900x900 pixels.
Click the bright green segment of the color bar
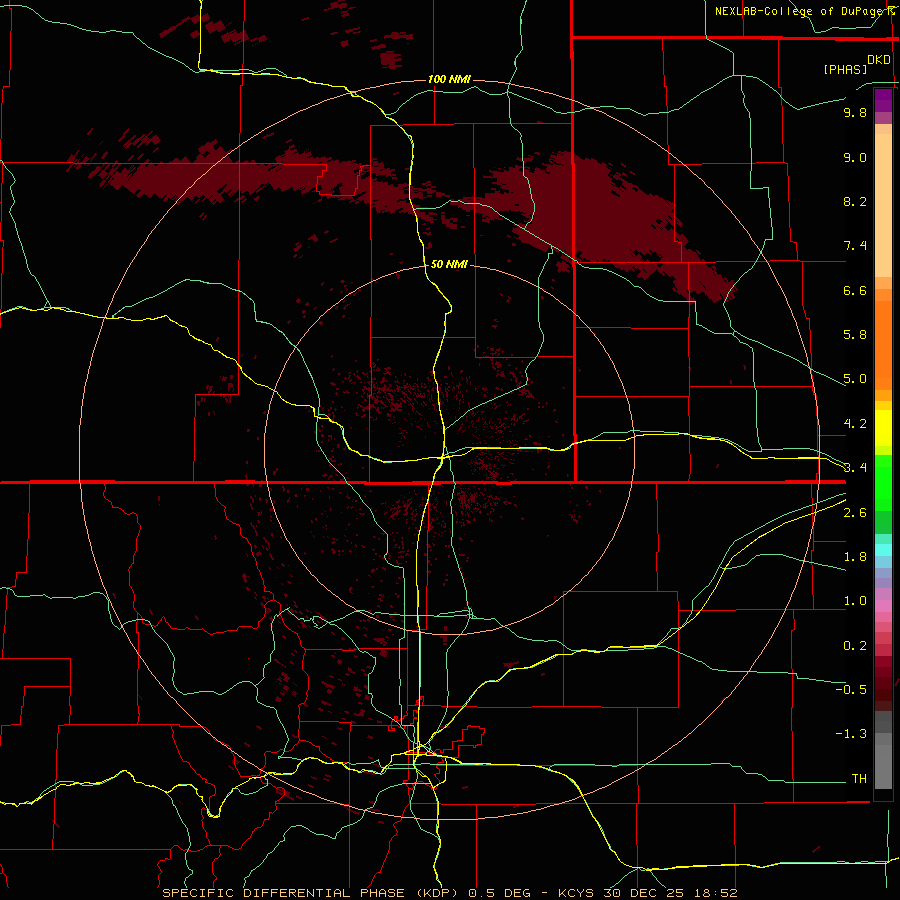pos(883,482)
